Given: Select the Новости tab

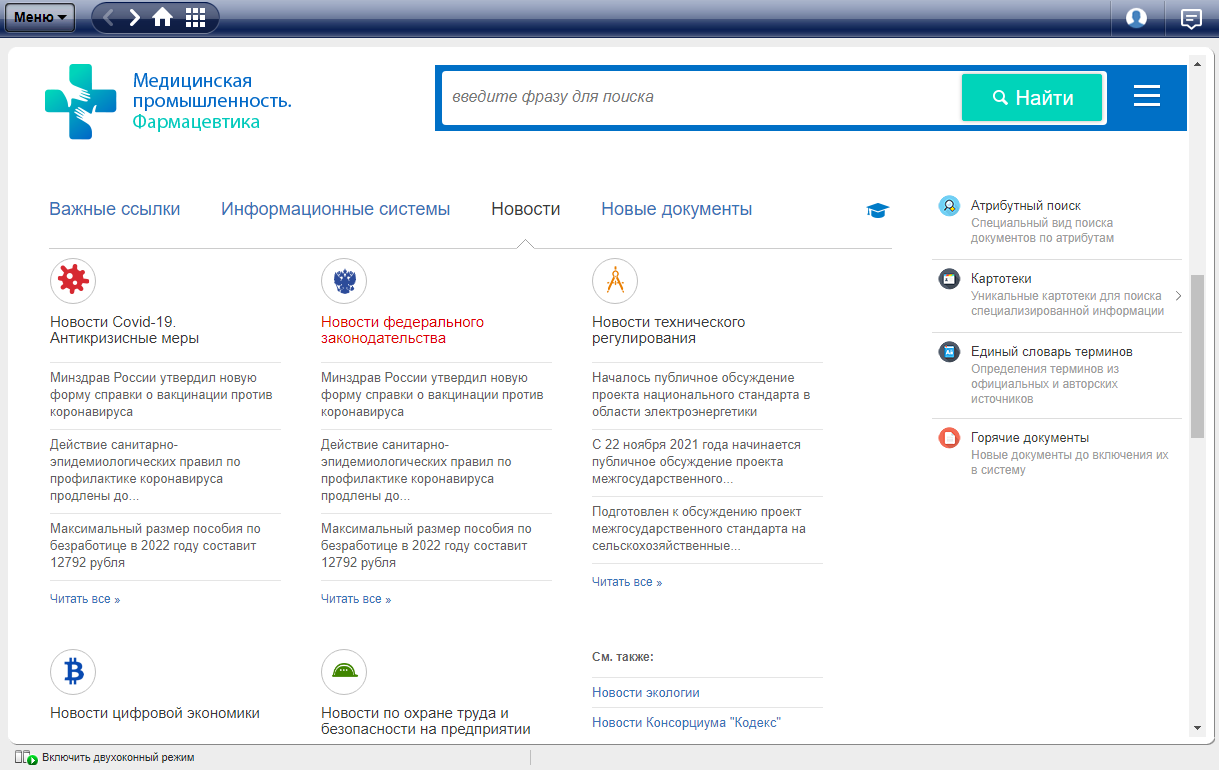Looking at the screenshot, I should tap(526, 209).
